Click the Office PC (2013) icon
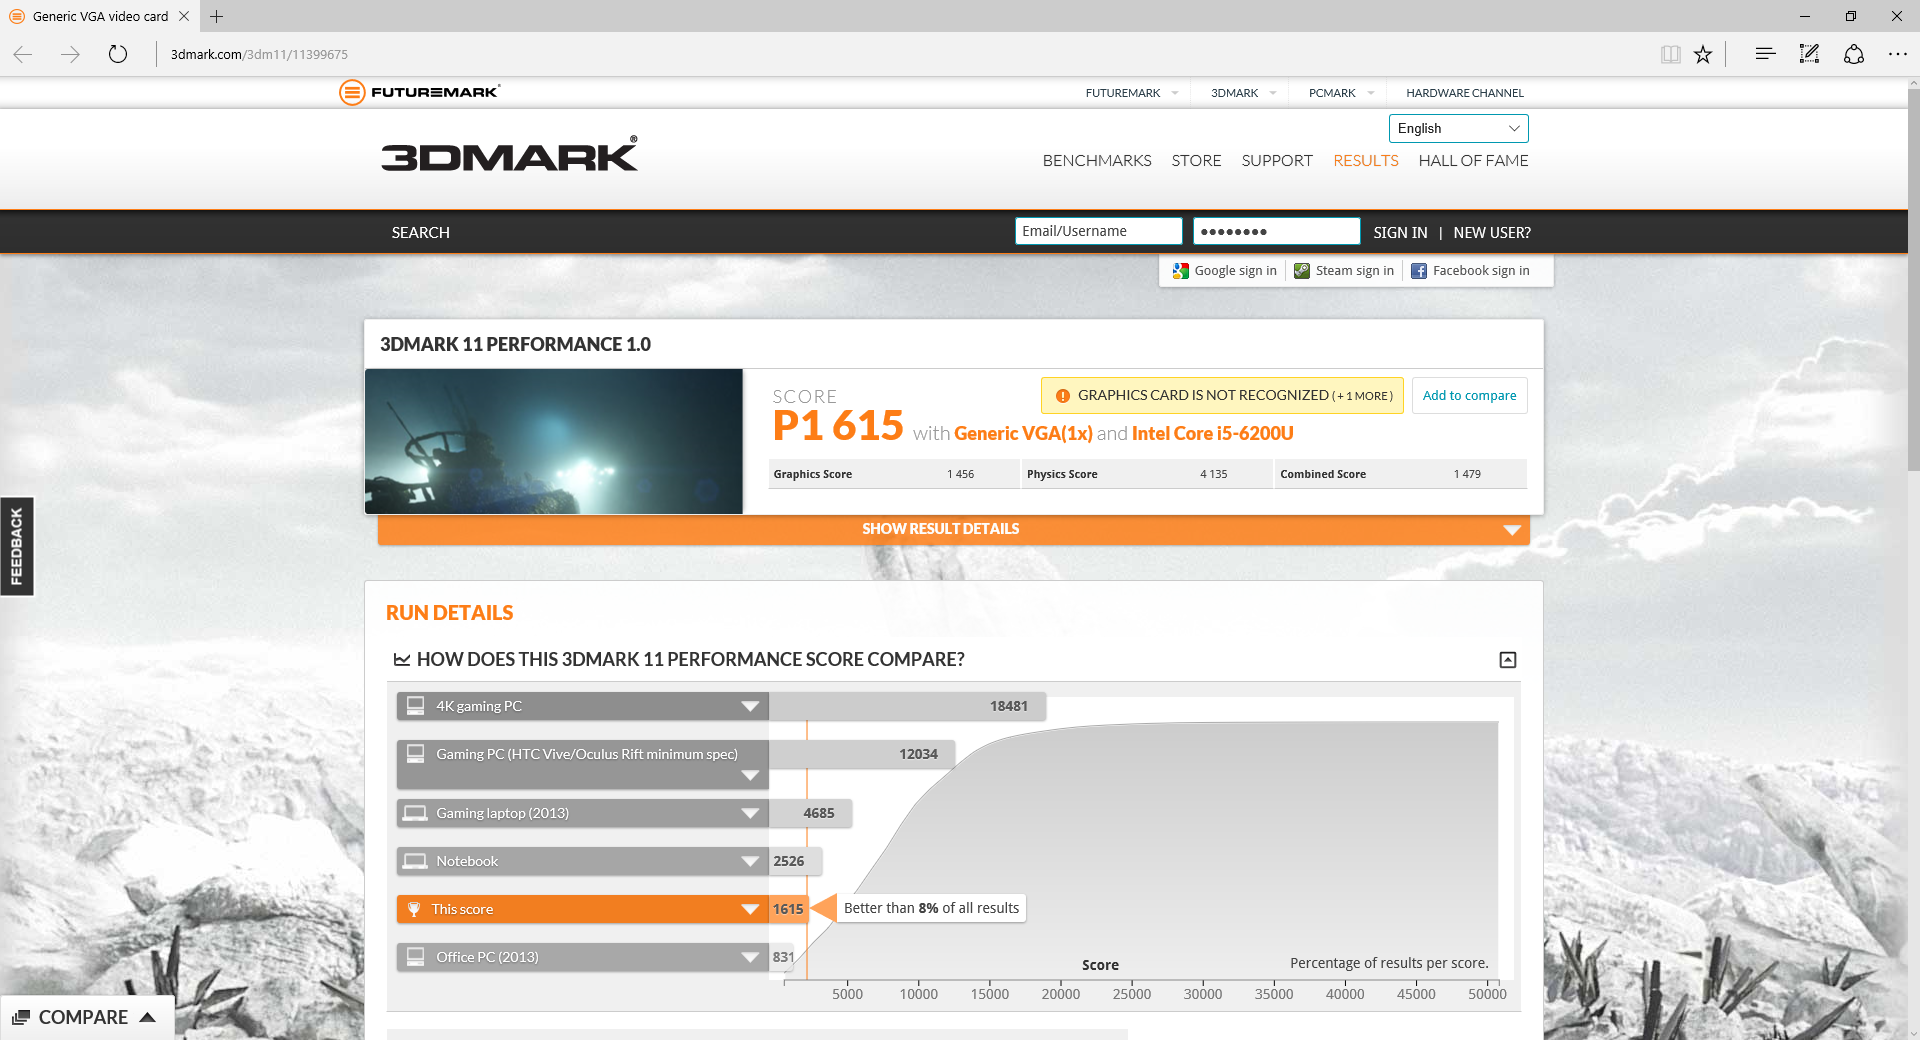This screenshot has width=1920, height=1040. click(x=415, y=957)
